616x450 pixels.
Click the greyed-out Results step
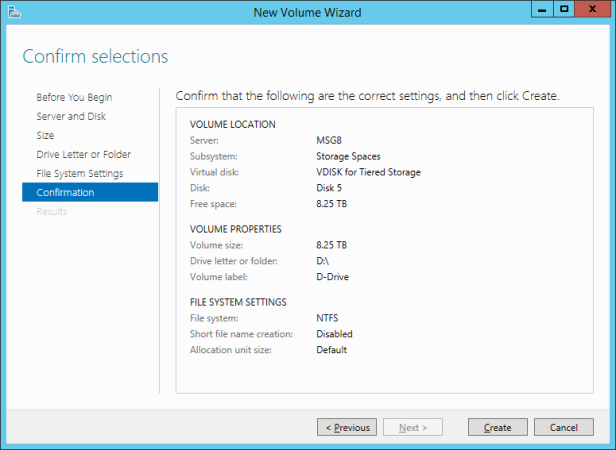[52, 211]
